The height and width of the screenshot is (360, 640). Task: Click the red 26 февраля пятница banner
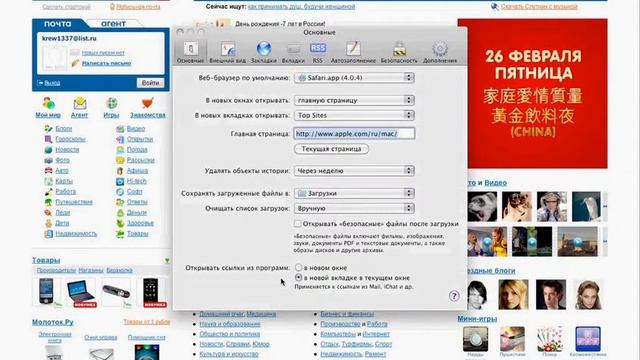tap(533, 93)
